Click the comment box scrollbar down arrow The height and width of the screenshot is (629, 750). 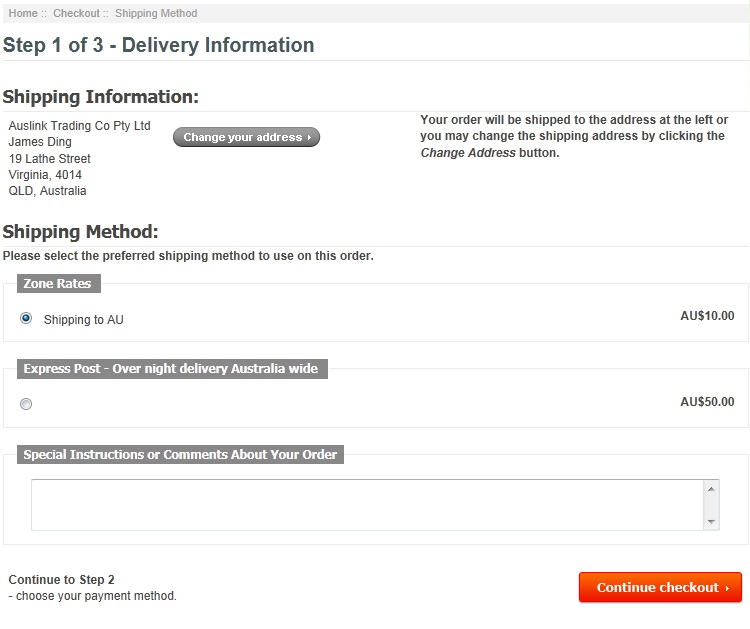pyautogui.click(x=711, y=522)
